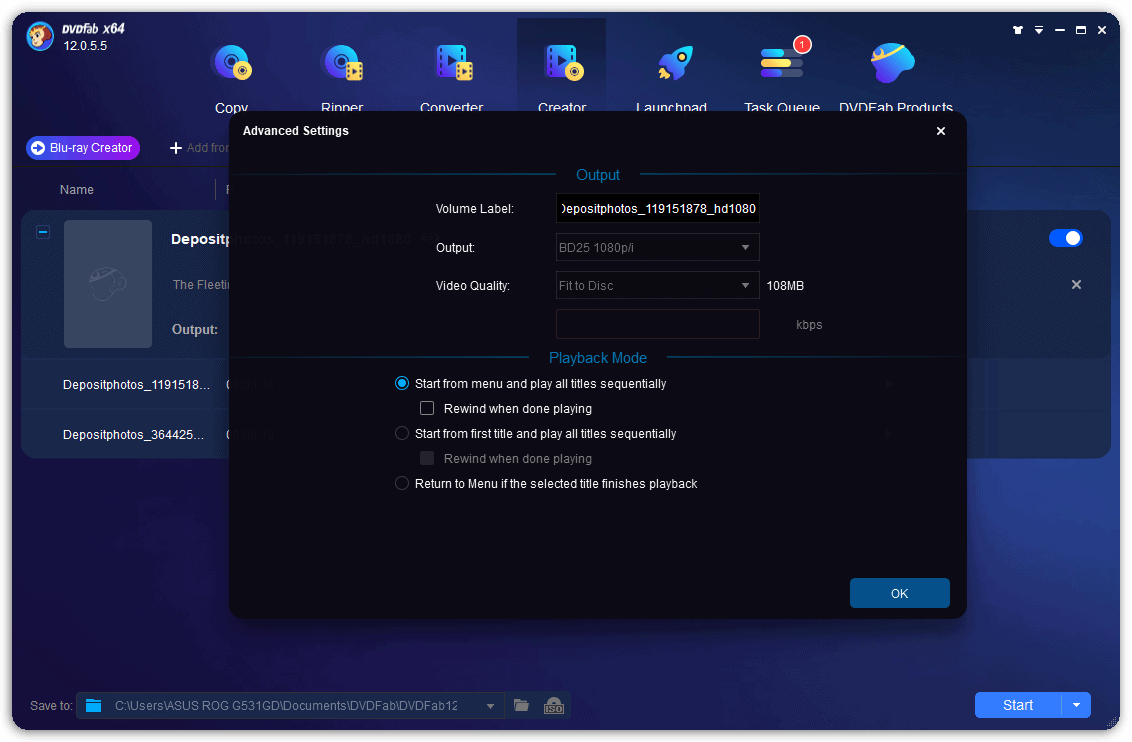Click the kbps bitrate input field
This screenshot has width=1132, height=742.
[658, 324]
